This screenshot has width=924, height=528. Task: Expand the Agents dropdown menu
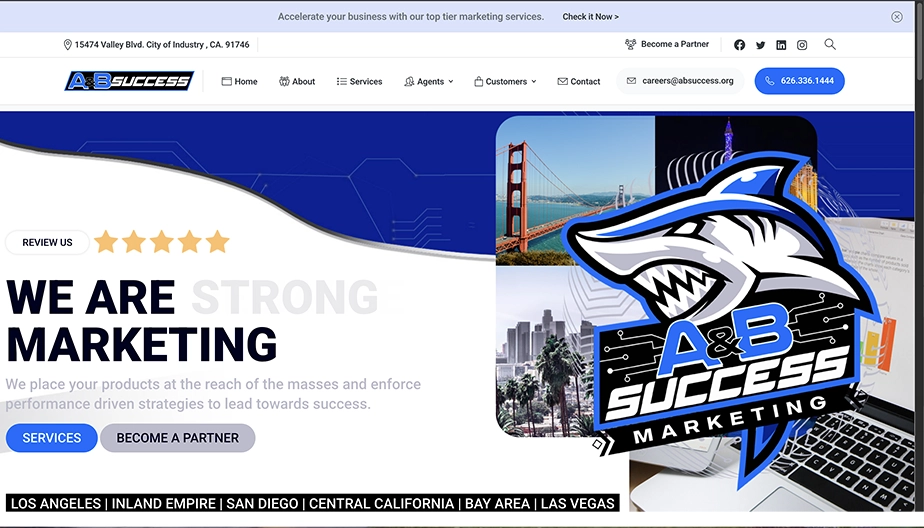(428, 81)
